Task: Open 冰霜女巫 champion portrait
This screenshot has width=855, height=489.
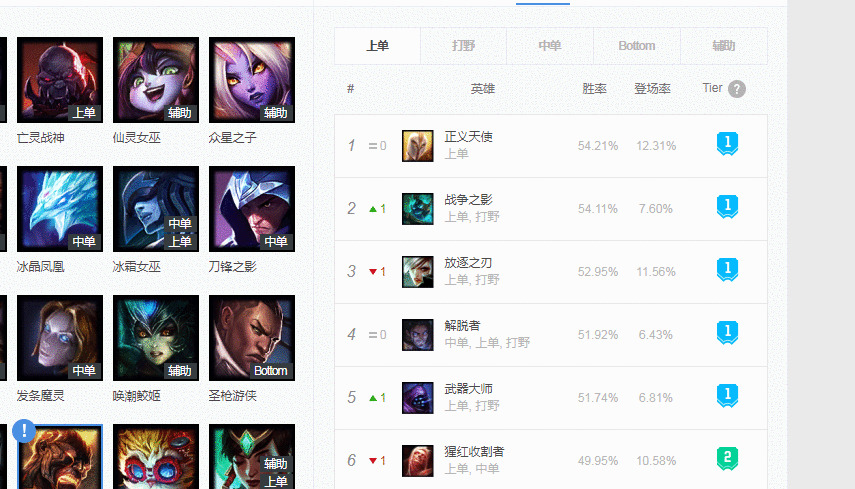Action: 156,209
